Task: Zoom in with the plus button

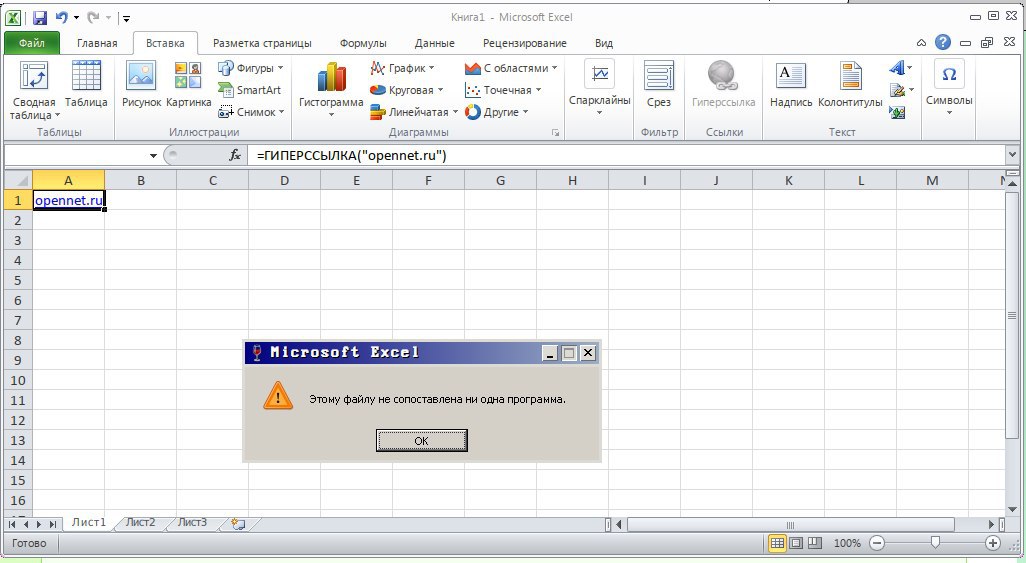Action: (x=993, y=543)
